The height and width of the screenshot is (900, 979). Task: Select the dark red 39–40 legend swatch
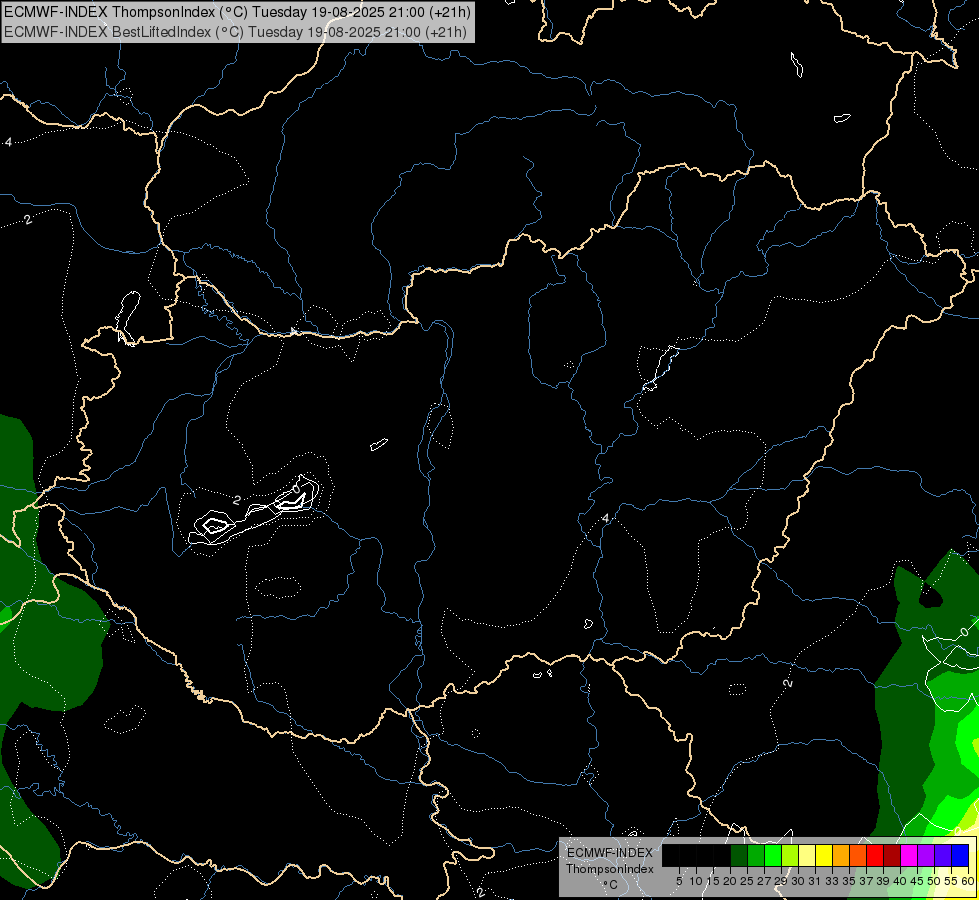pos(892,855)
